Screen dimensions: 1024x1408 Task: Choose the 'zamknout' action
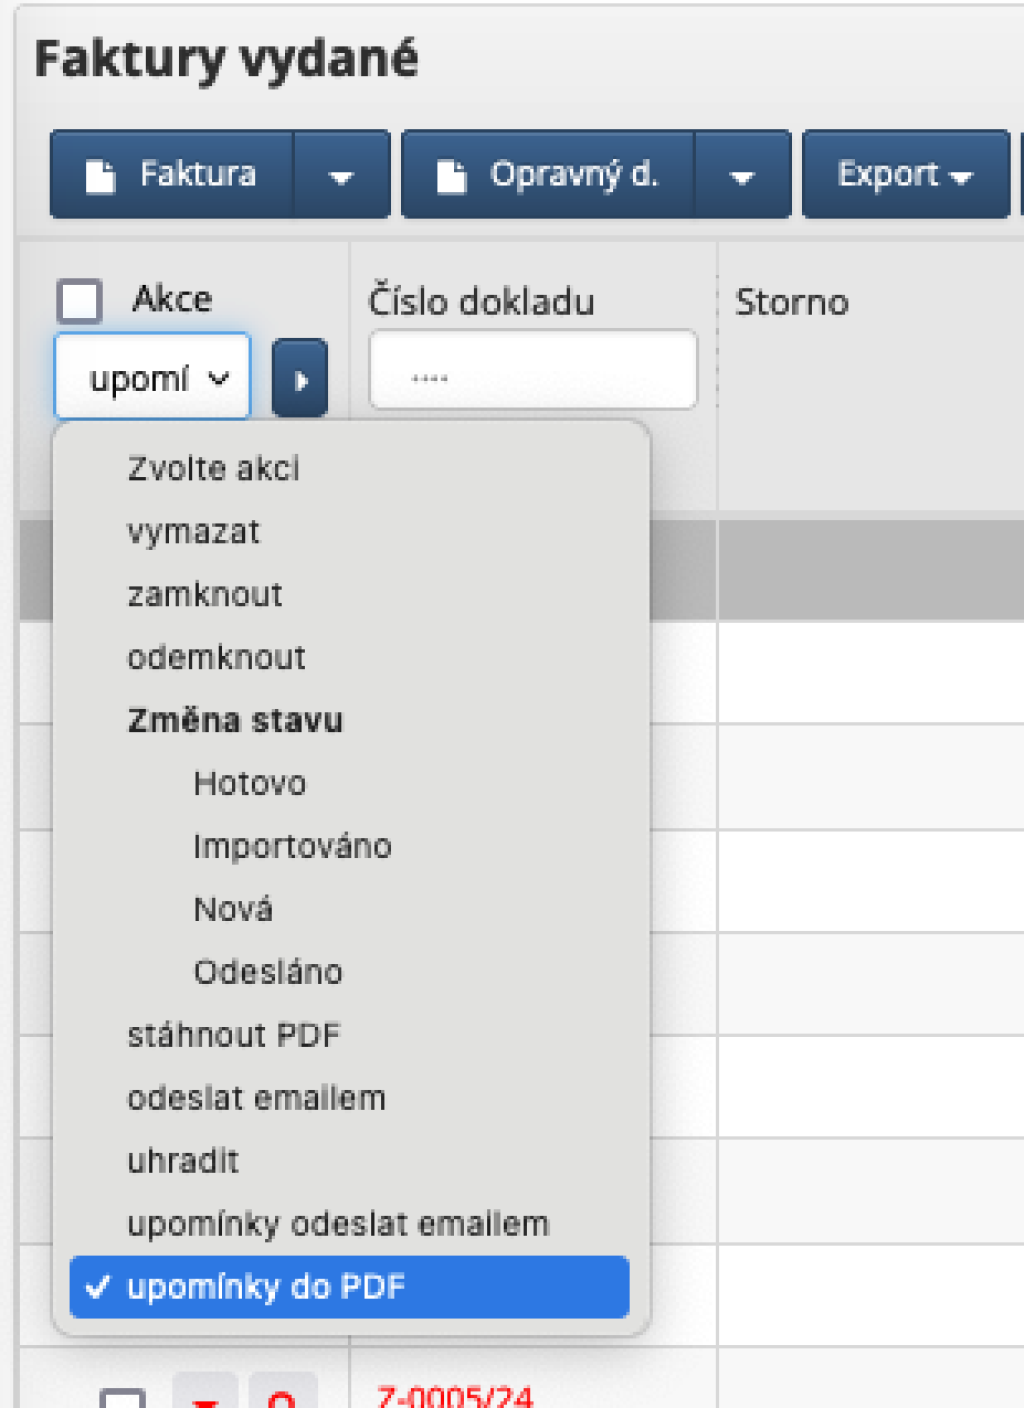point(204,594)
